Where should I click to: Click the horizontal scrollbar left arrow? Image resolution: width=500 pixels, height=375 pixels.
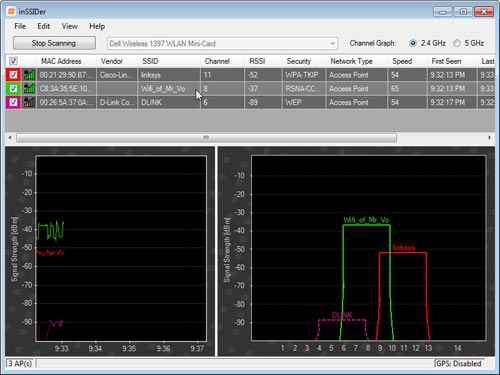[x=10, y=137]
